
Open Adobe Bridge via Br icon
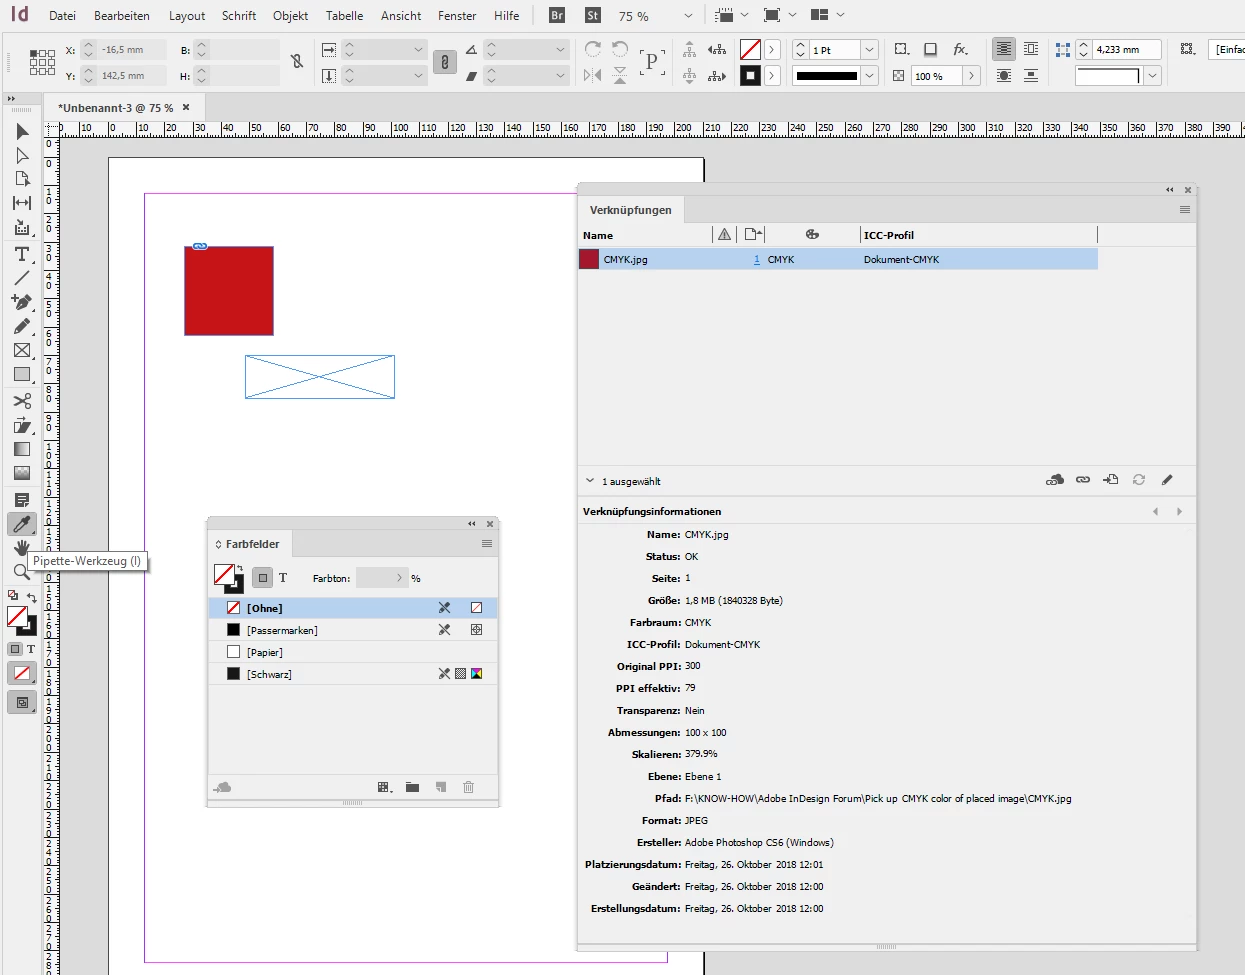tap(557, 15)
